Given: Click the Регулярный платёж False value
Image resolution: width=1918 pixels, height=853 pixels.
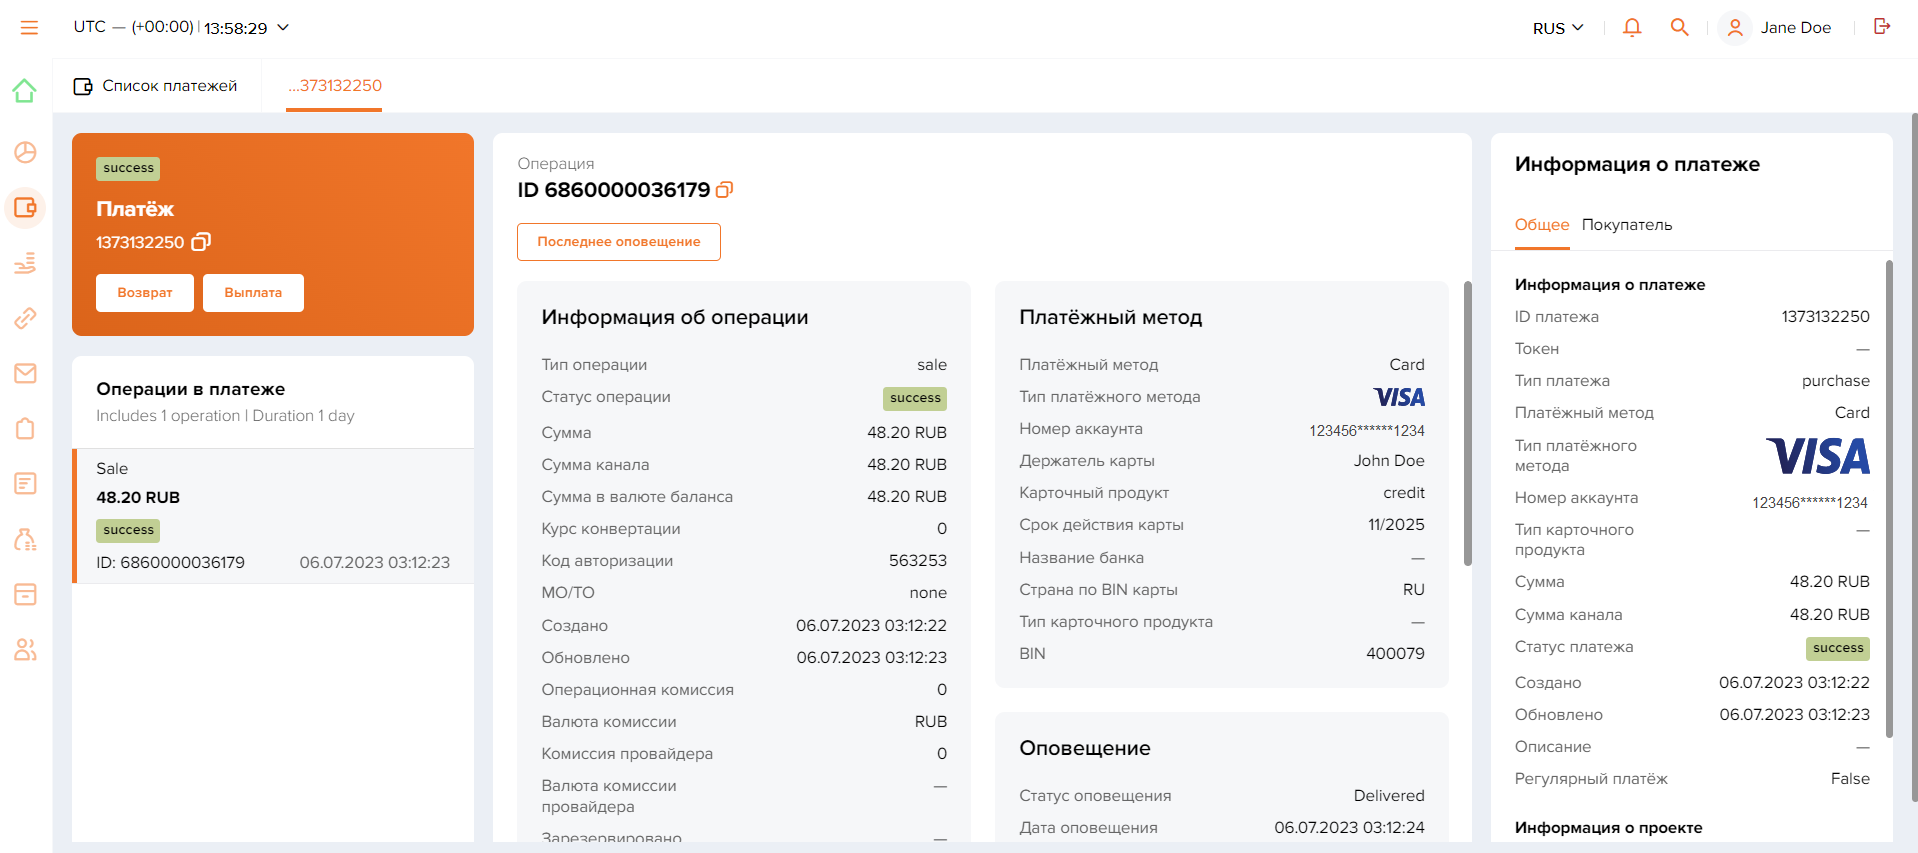Looking at the screenshot, I should [1850, 779].
